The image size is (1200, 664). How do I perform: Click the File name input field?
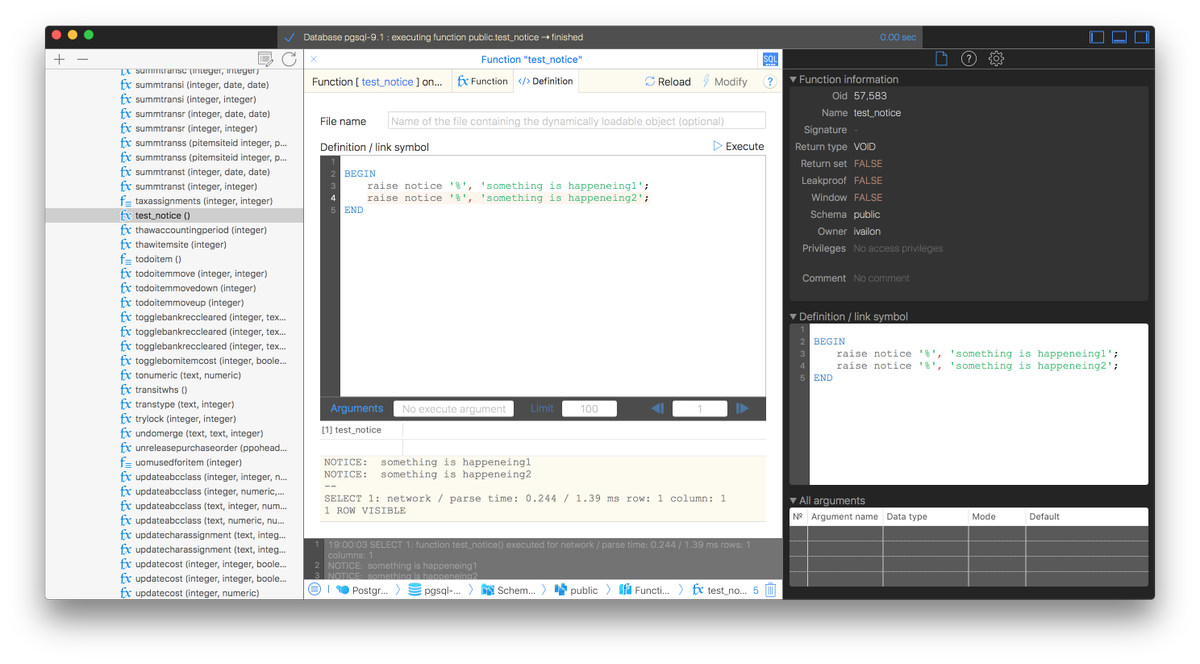point(576,121)
